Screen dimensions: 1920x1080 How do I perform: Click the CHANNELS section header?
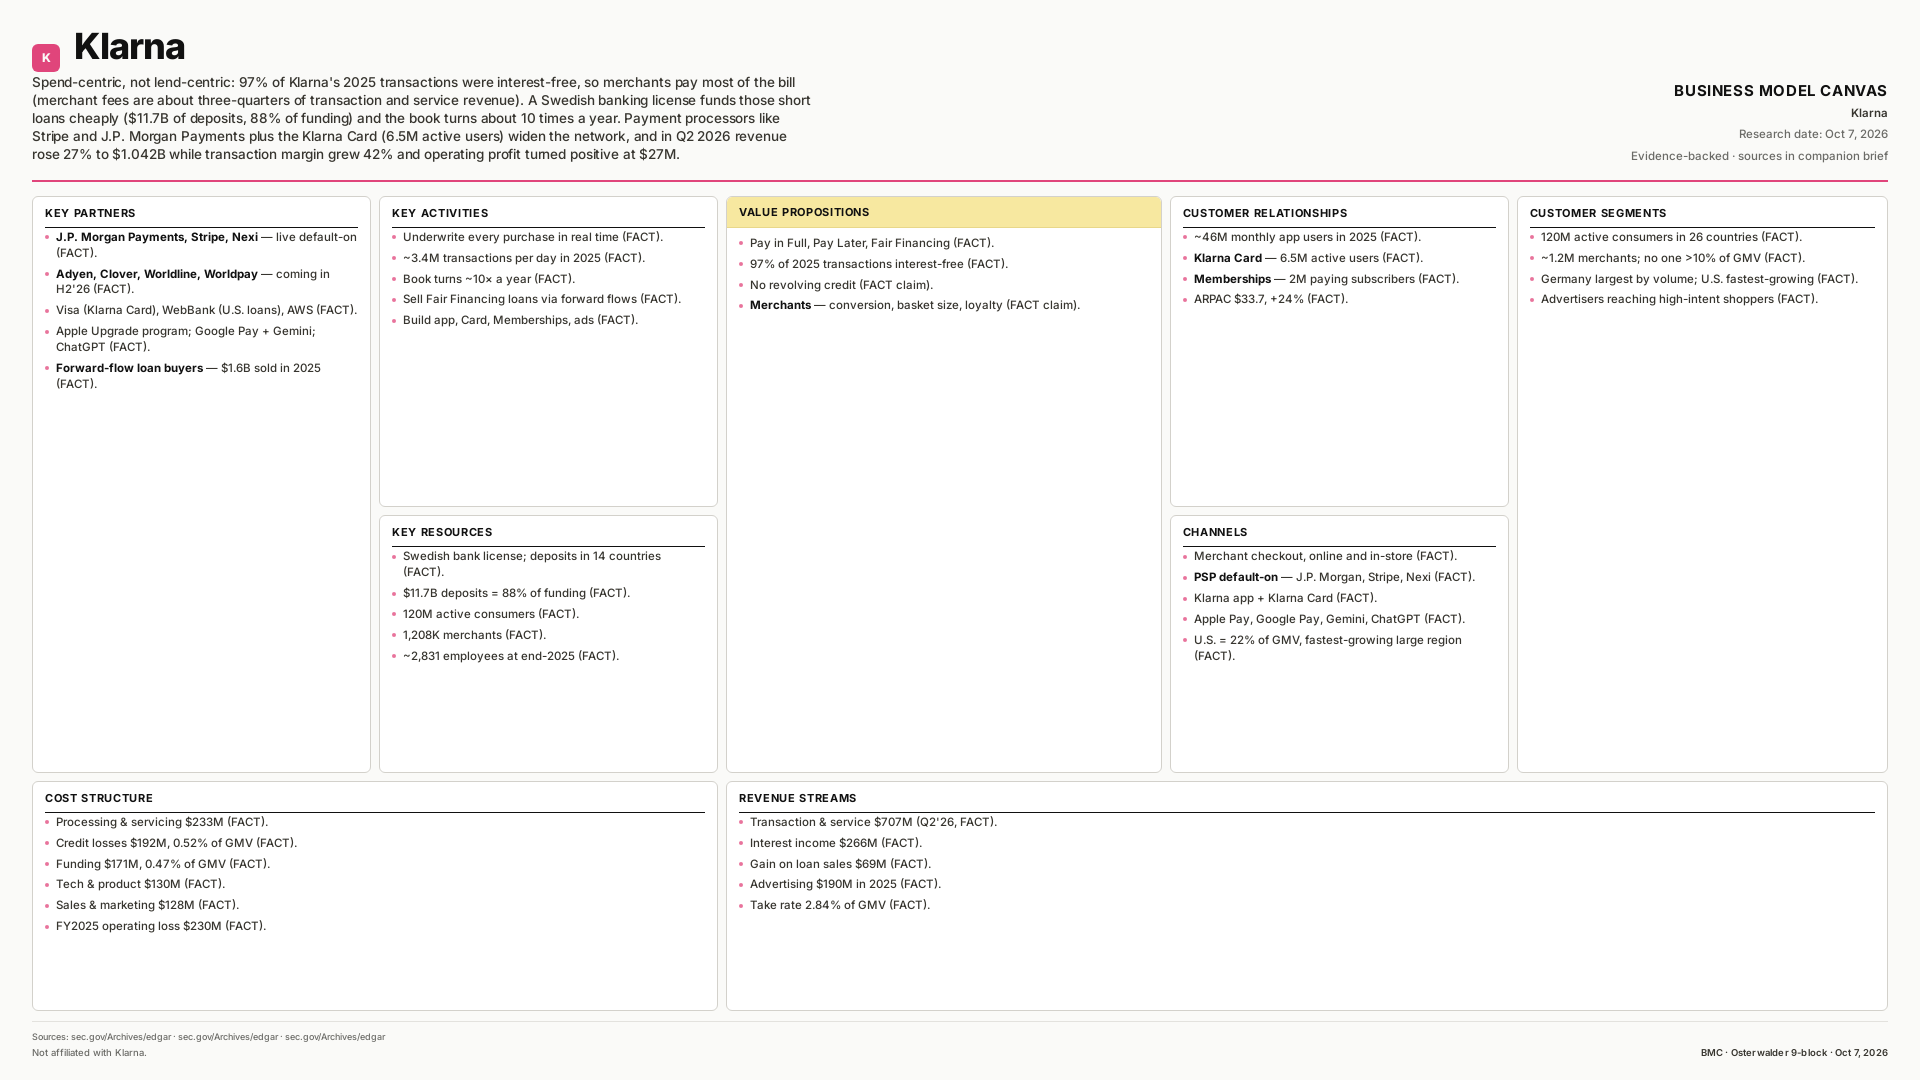pos(1215,532)
